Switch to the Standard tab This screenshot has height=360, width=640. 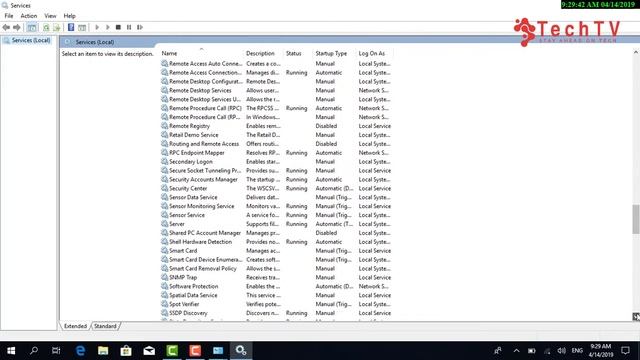tap(105, 326)
